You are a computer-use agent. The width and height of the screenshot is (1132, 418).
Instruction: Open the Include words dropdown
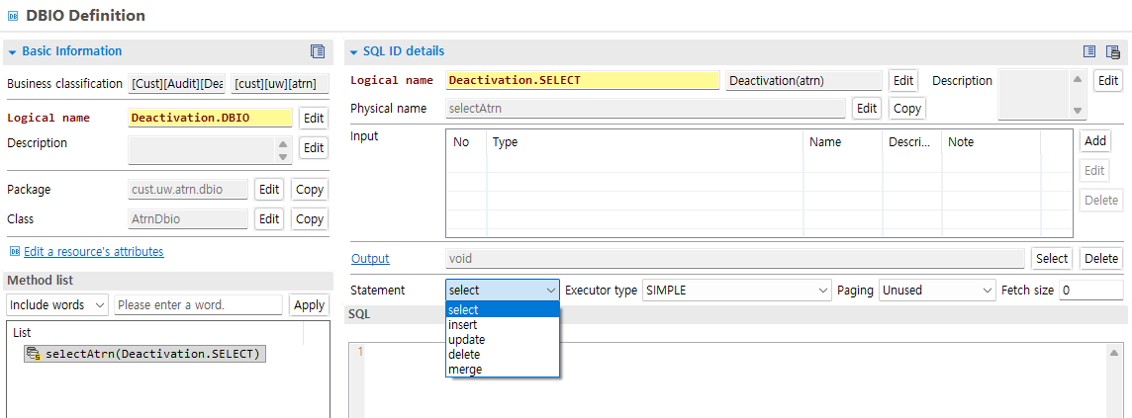click(58, 305)
